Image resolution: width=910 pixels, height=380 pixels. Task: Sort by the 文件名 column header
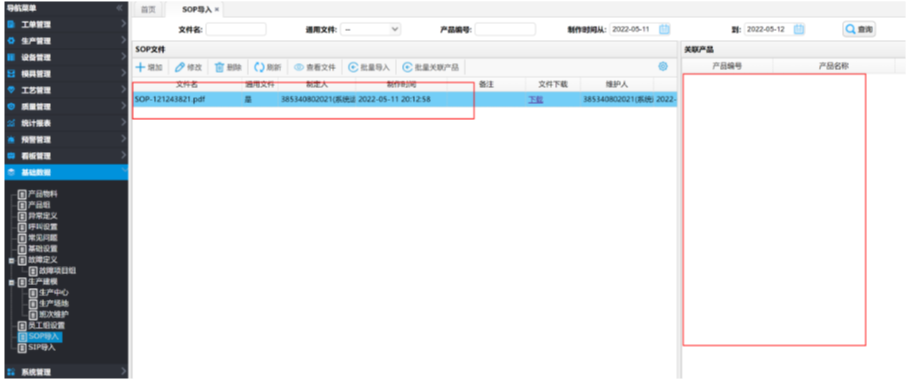click(x=187, y=85)
